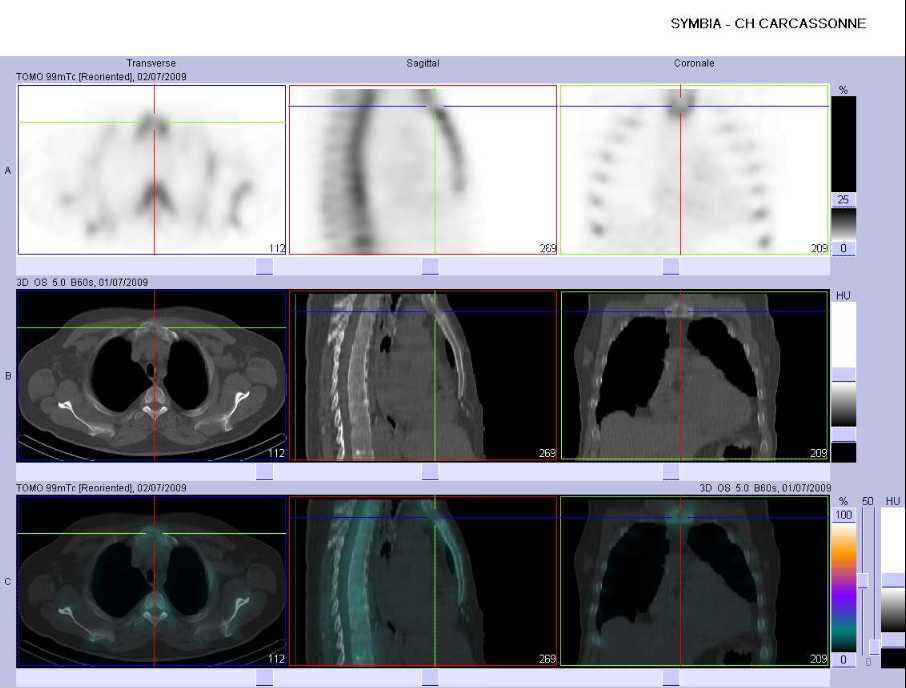The width and height of the screenshot is (906, 688).
Task: Click the HU label above row B scale
Action: pyautogui.click(x=843, y=295)
